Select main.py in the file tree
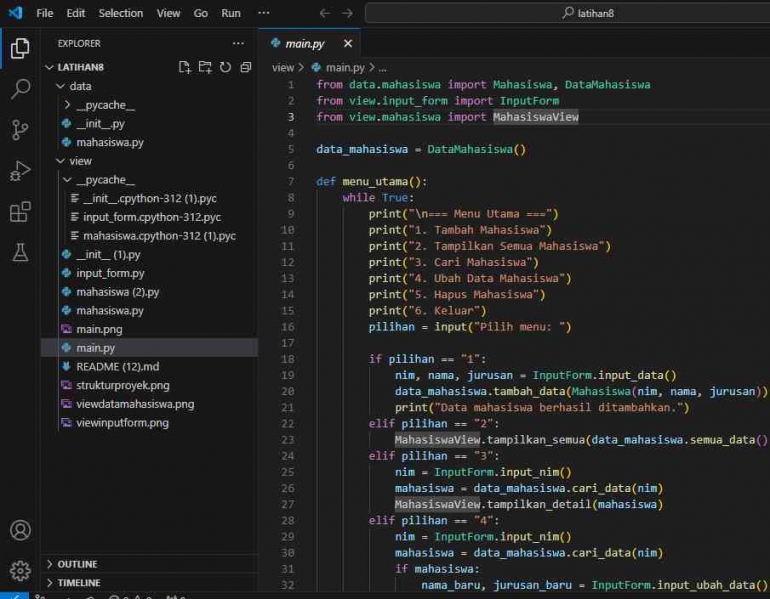Viewport: 770px width, 599px height. point(149,348)
